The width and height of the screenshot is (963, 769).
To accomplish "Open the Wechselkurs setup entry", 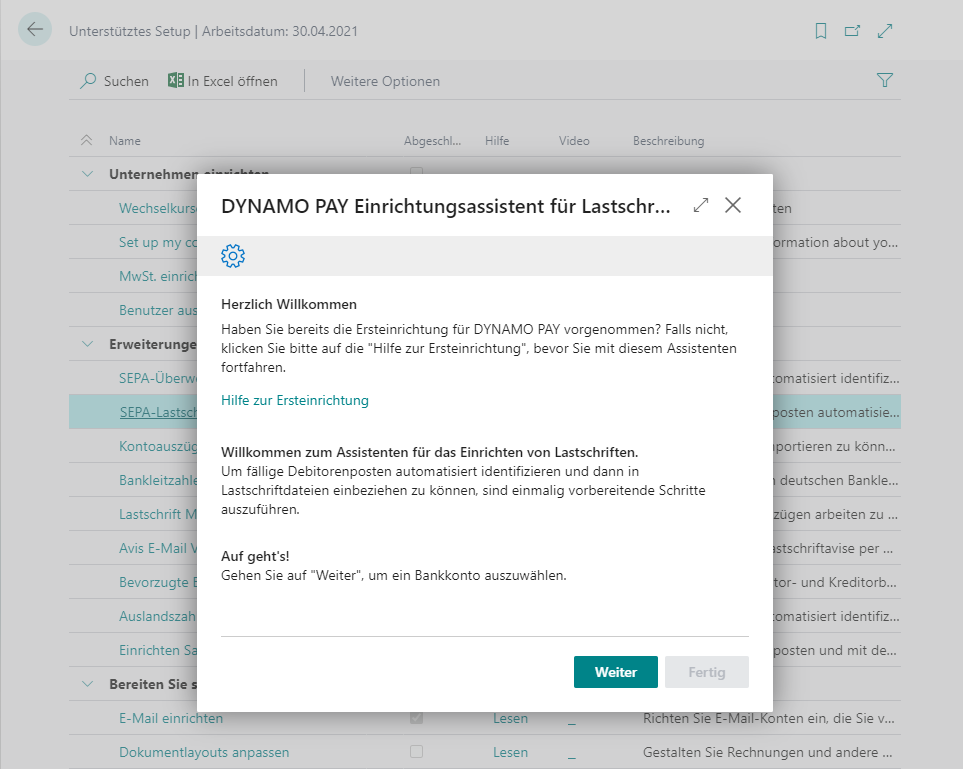I will pos(158,208).
